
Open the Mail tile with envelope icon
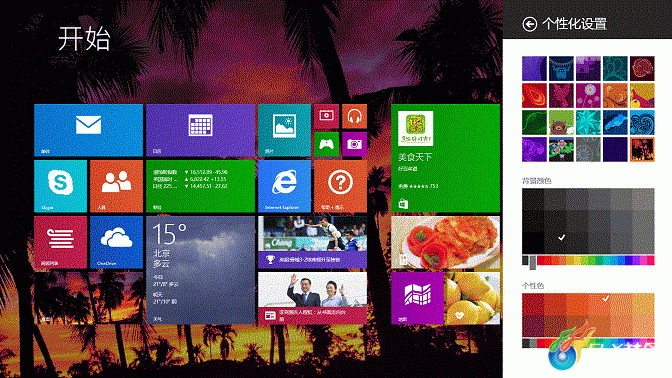[88, 130]
